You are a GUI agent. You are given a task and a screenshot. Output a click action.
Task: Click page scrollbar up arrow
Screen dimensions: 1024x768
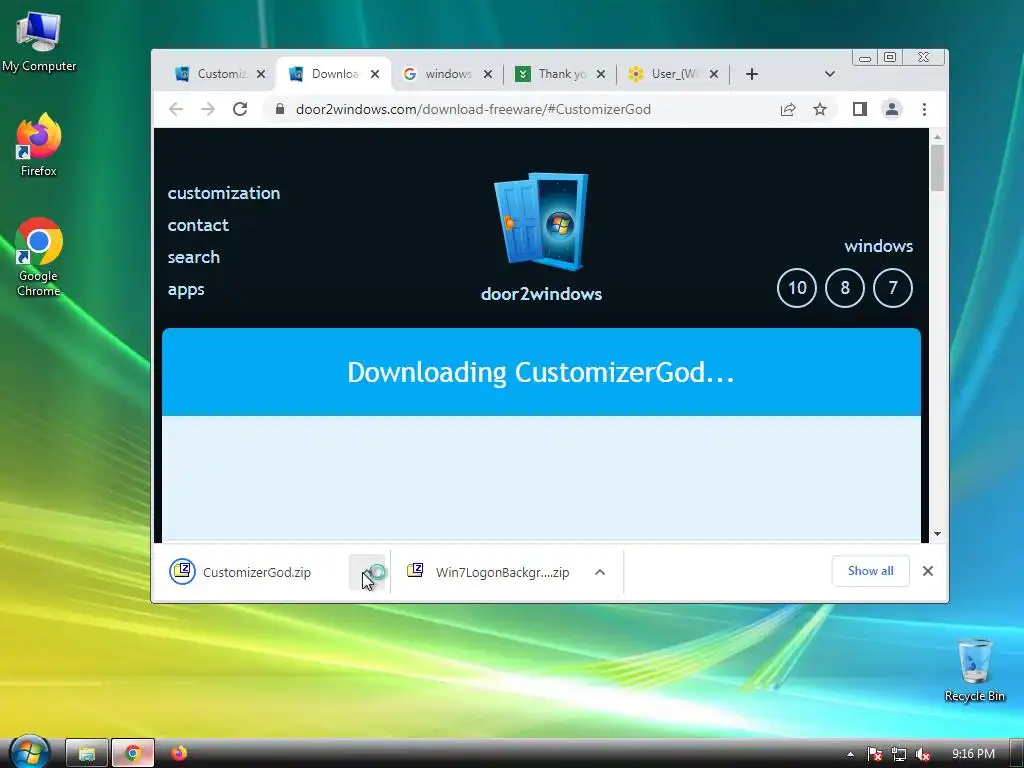pos(938,136)
